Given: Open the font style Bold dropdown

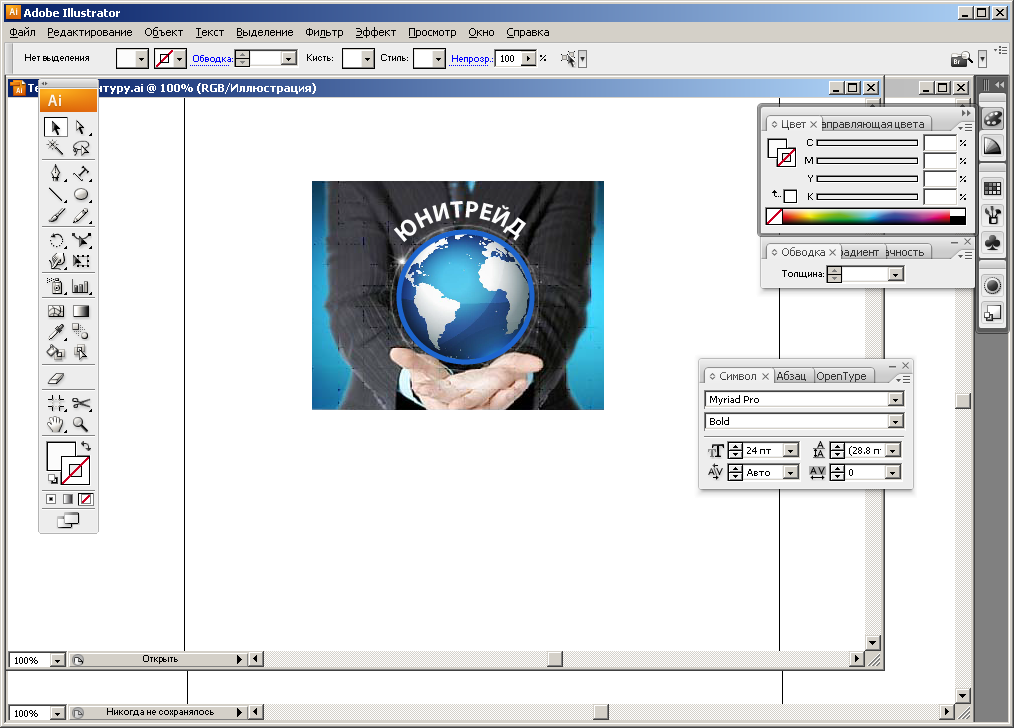Looking at the screenshot, I should pos(895,422).
